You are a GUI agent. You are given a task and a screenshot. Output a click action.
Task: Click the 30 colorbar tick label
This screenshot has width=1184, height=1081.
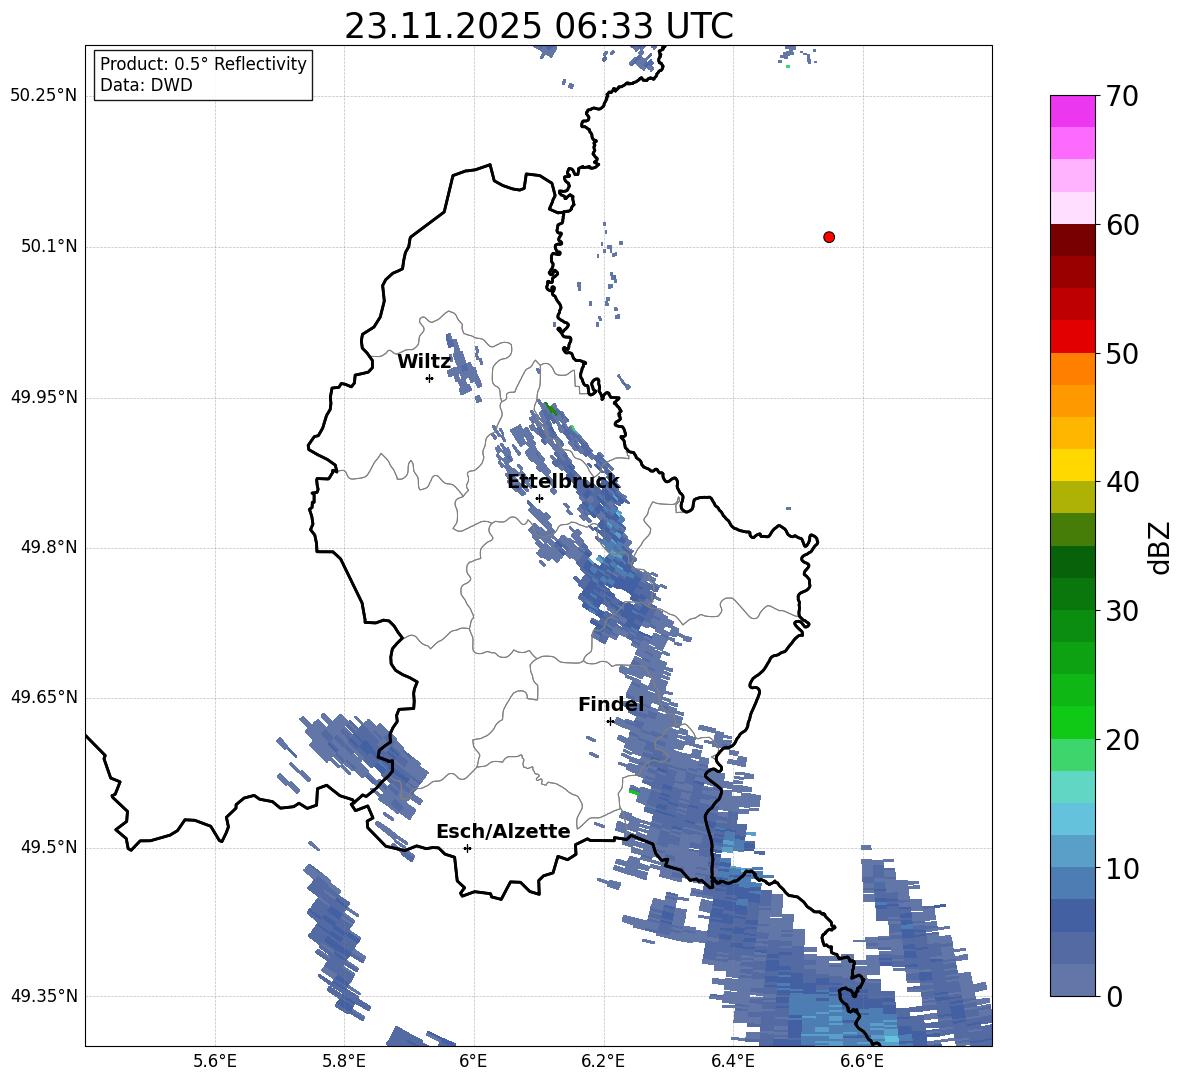point(1122,611)
